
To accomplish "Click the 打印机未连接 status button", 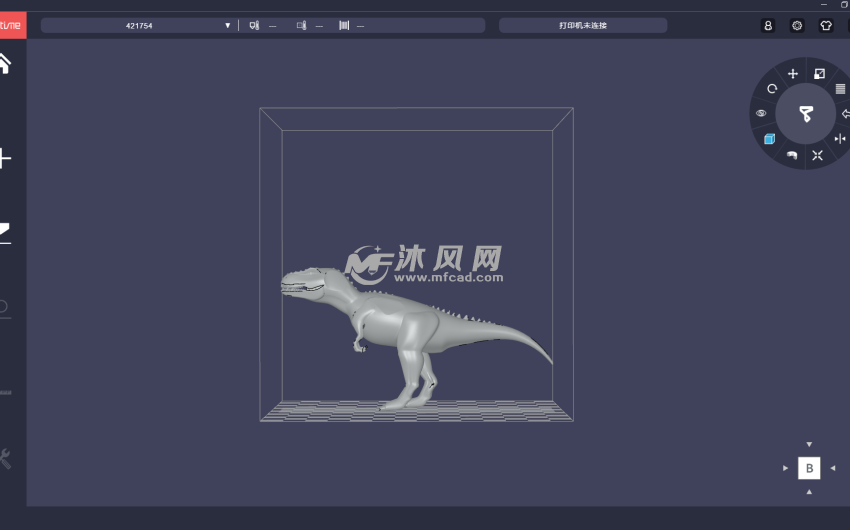I will pyautogui.click(x=583, y=25).
